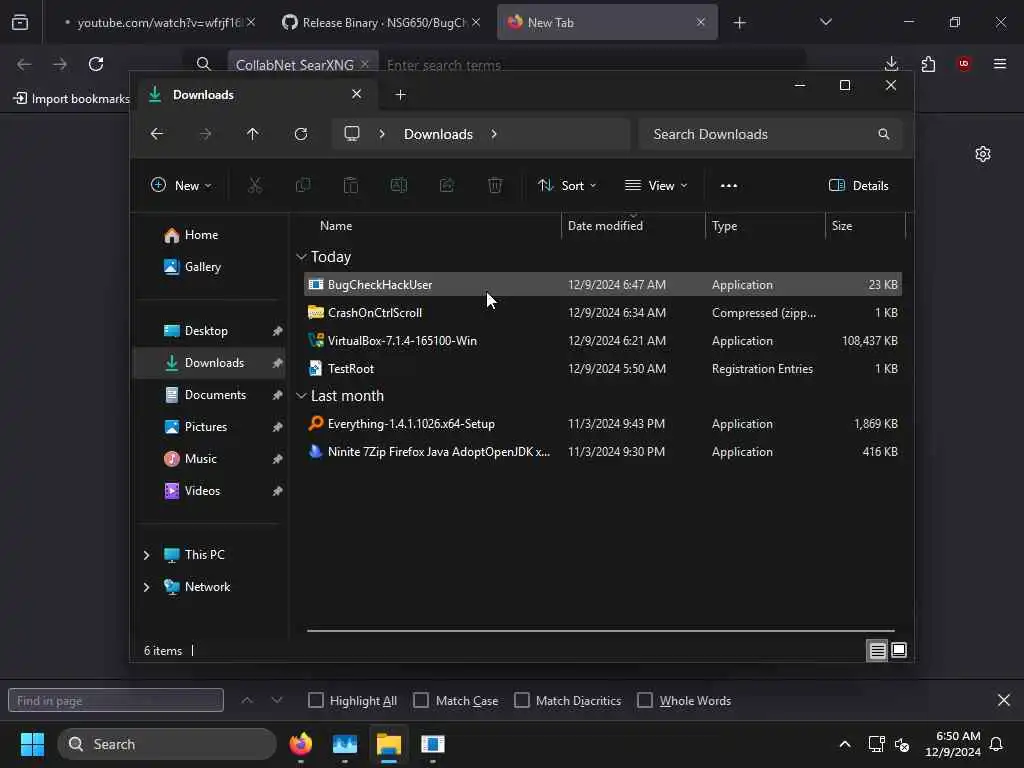Close the Find in page bar
This screenshot has height=768, width=1024.
pyautogui.click(x=1004, y=700)
